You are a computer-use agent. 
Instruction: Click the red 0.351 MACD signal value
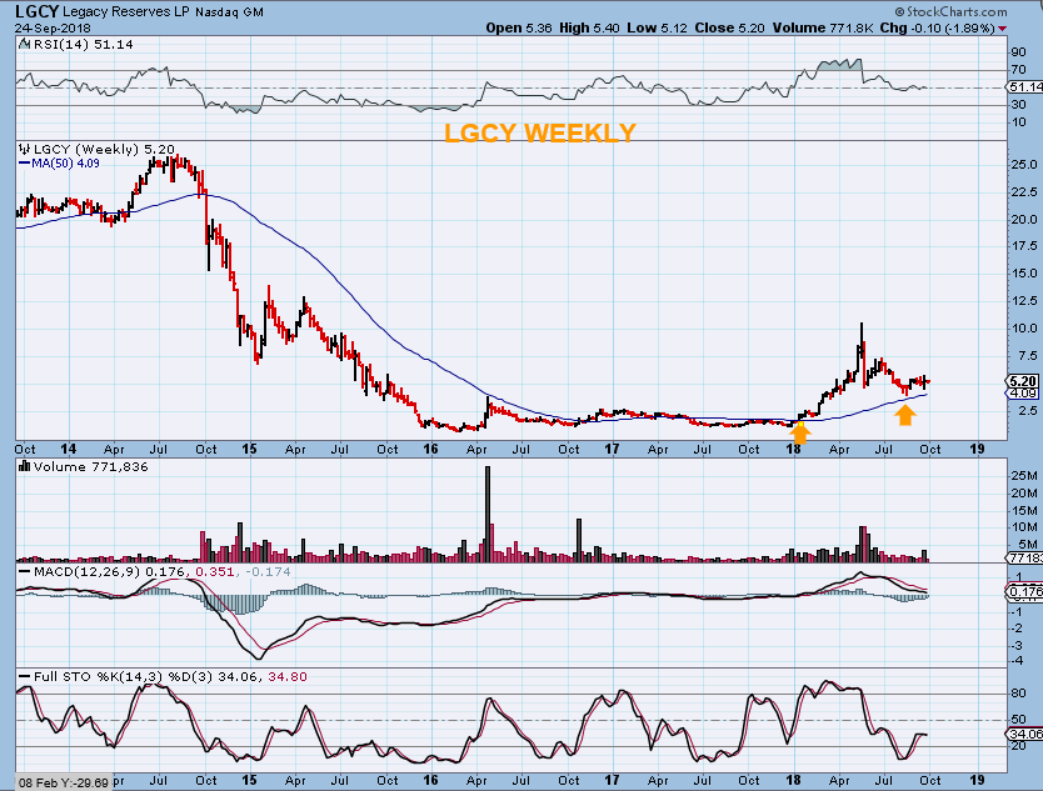[x=214, y=571]
